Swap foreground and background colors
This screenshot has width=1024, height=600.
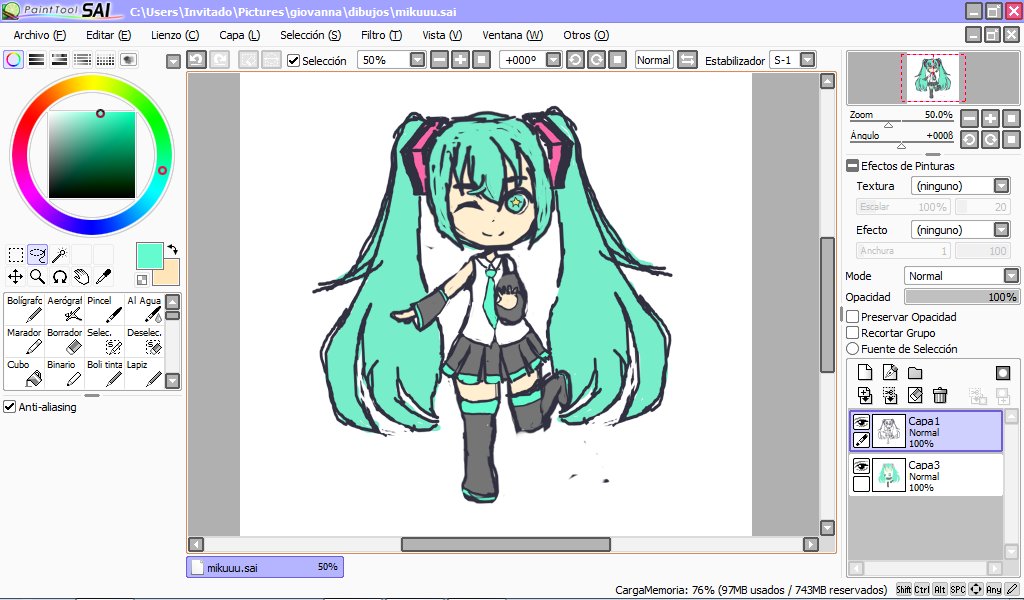click(x=172, y=249)
